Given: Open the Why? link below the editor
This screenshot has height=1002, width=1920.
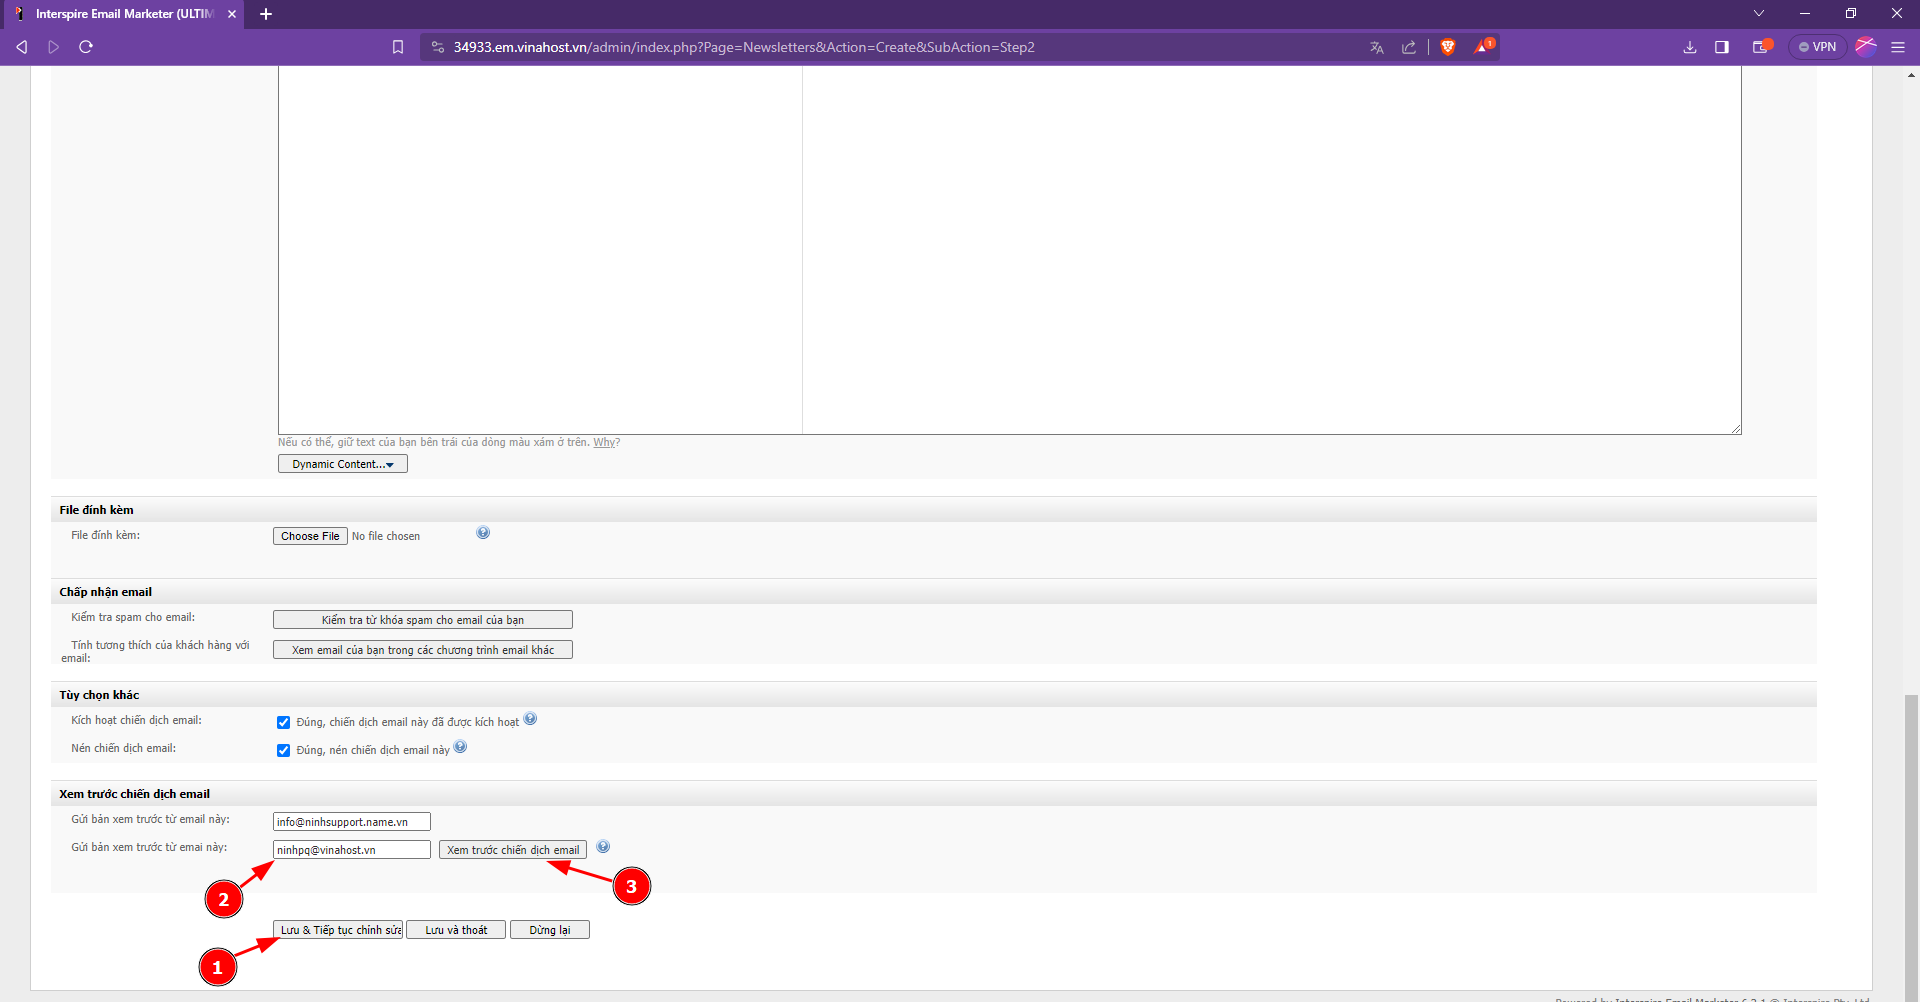Looking at the screenshot, I should (x=606, y=442).
